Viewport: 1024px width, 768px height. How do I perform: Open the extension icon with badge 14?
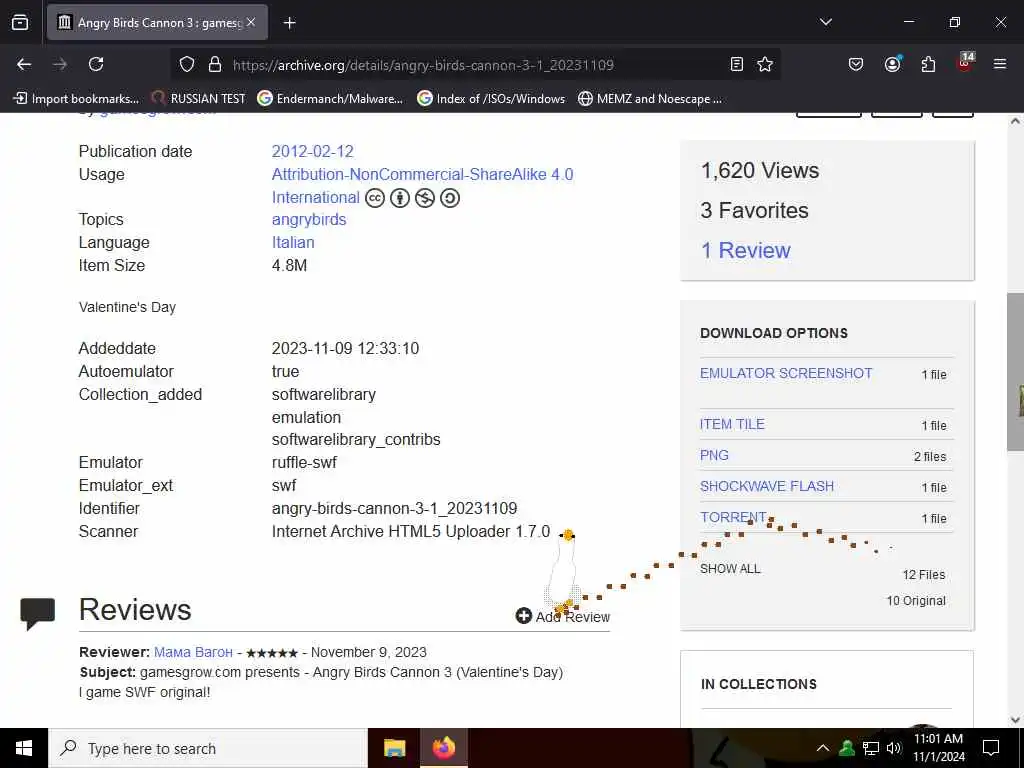click(965, 63)
